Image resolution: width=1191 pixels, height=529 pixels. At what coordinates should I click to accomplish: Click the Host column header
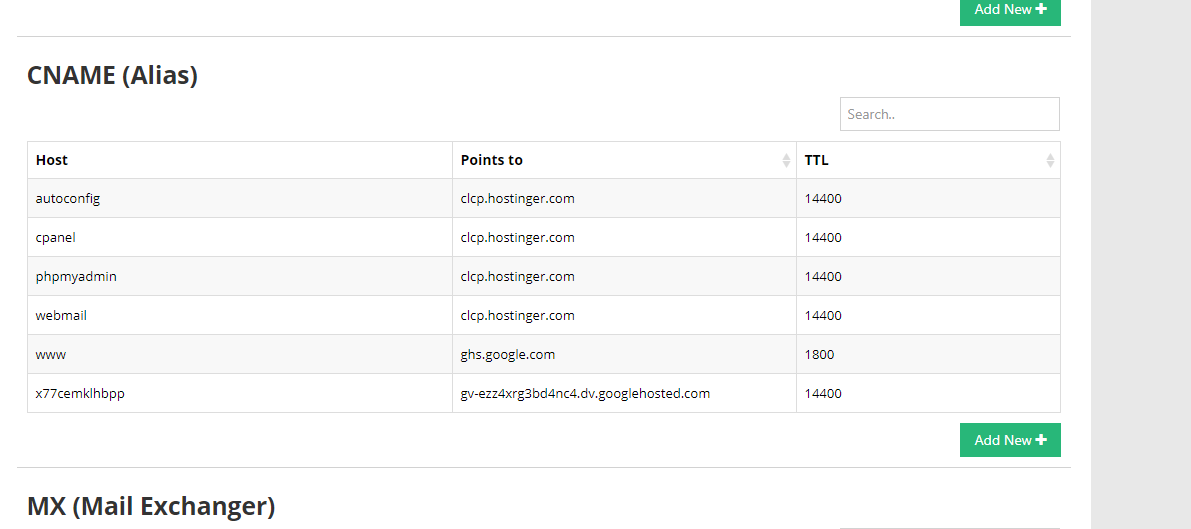click(x=52, y=160)
